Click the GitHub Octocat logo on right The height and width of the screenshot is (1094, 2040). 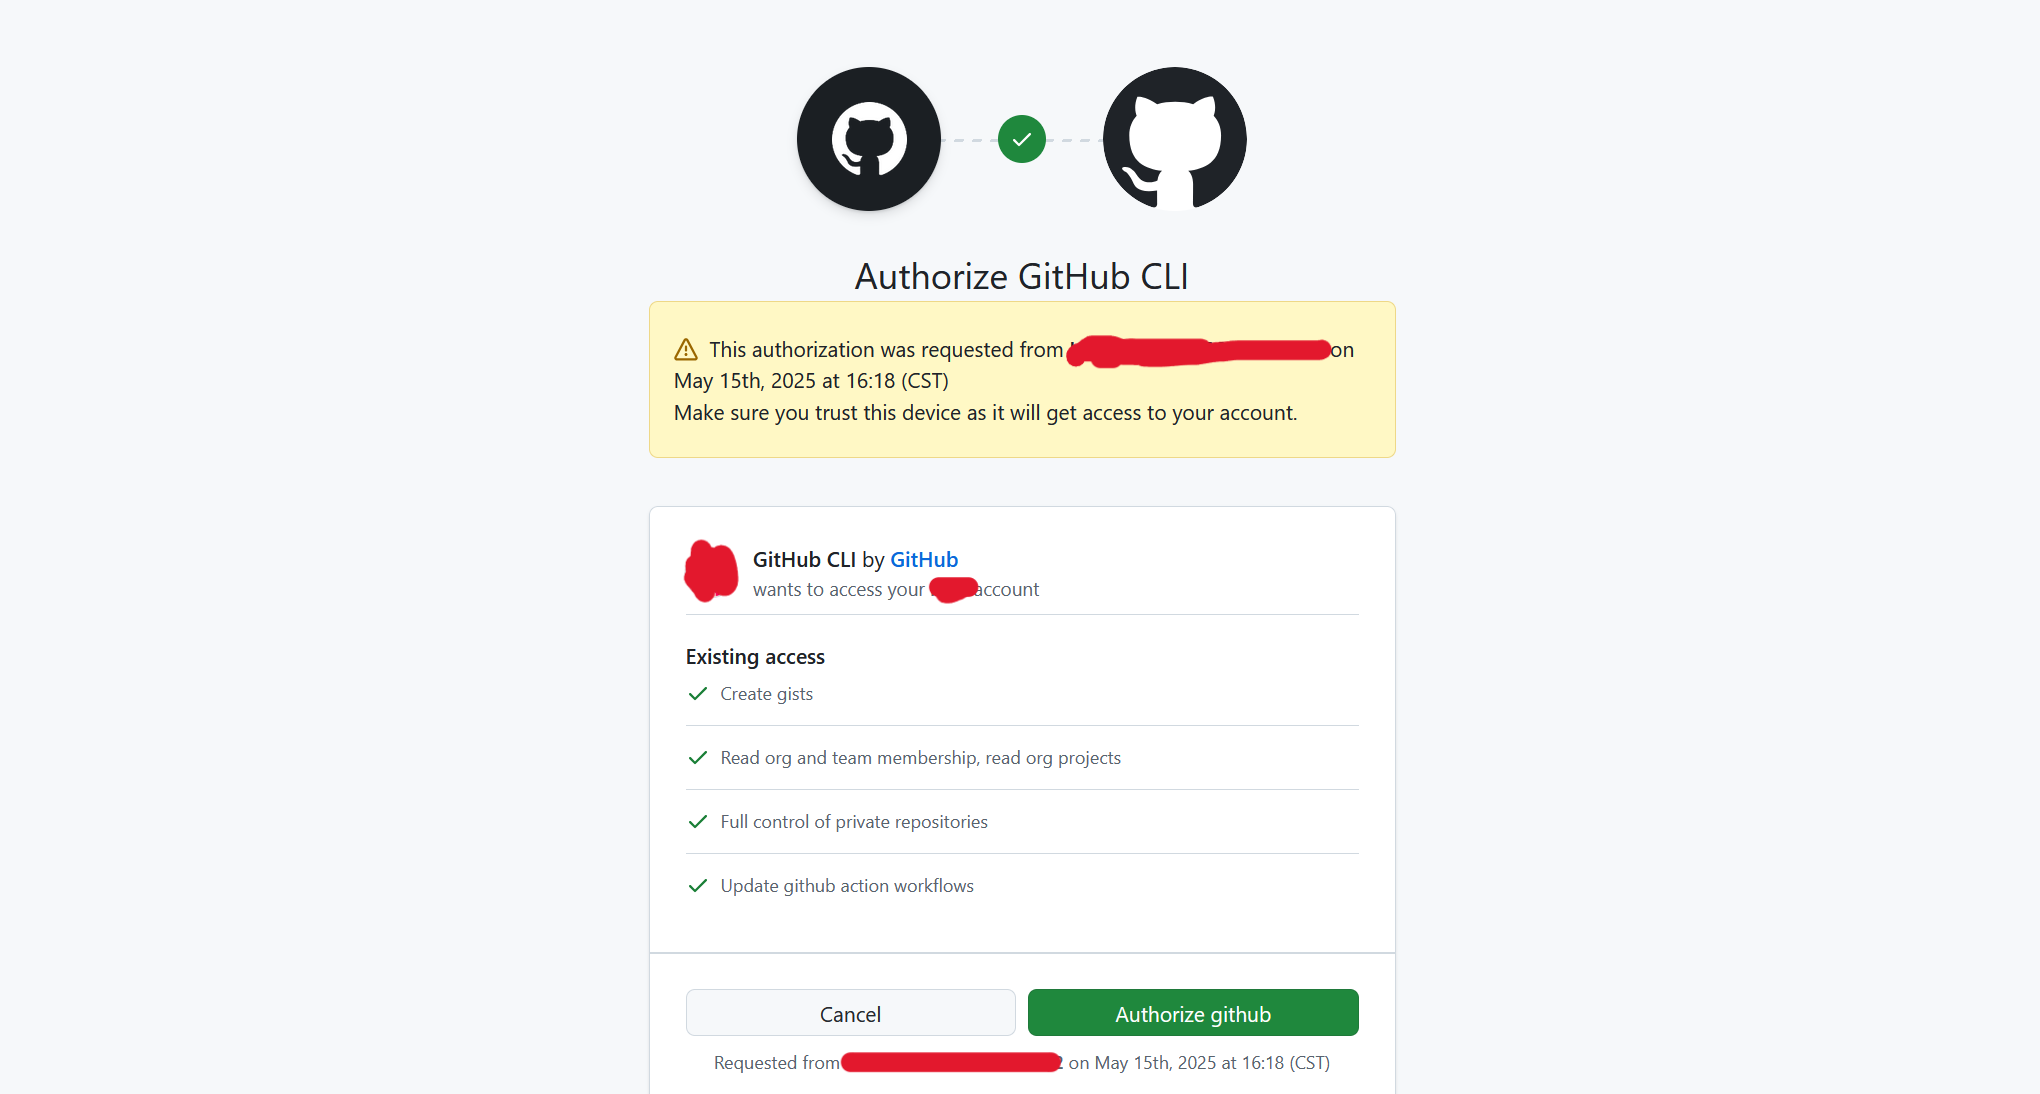(x=1174, y=139)
